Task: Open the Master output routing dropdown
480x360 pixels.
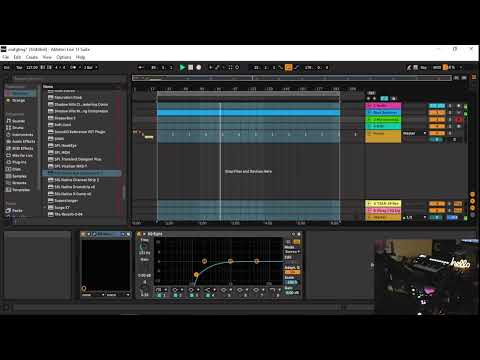Action: tap(414, 133)
